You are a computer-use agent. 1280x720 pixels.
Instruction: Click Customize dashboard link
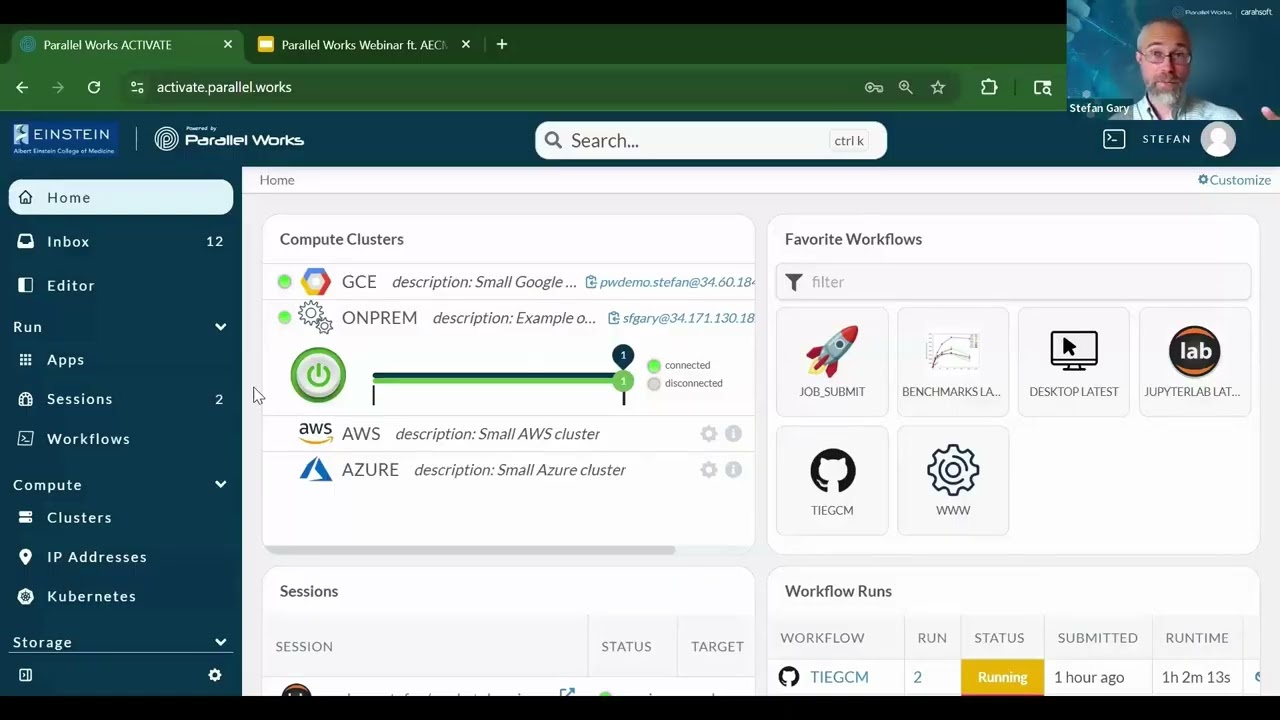pyautogui.click(x=1234, y=180)
